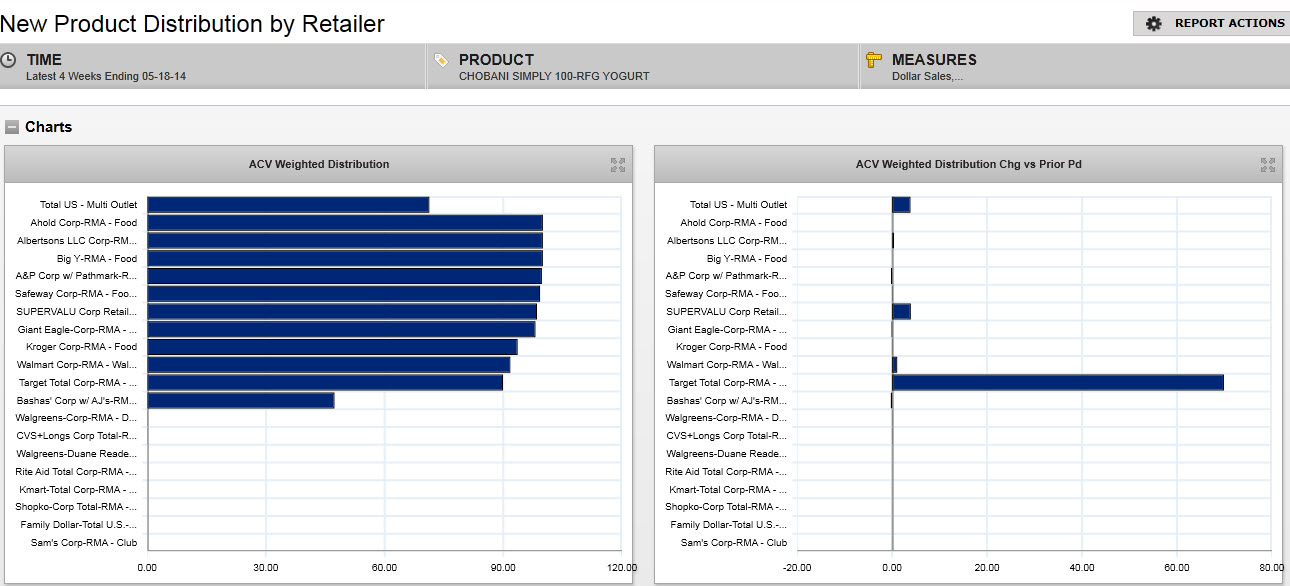Click the ACV Weighted Distribution chart title
This screenshot has width=1290, height=586.
pos(319,164)
